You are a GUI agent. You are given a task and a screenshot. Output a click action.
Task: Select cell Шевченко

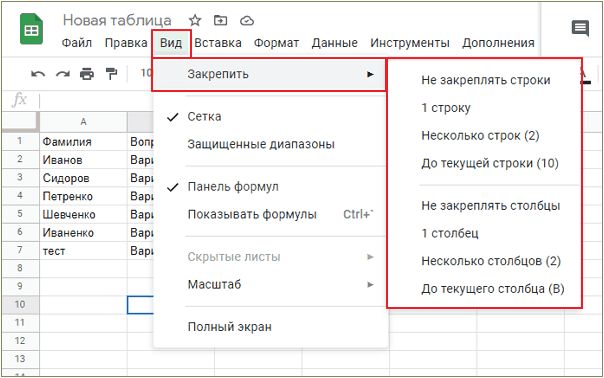pos(83,214)
